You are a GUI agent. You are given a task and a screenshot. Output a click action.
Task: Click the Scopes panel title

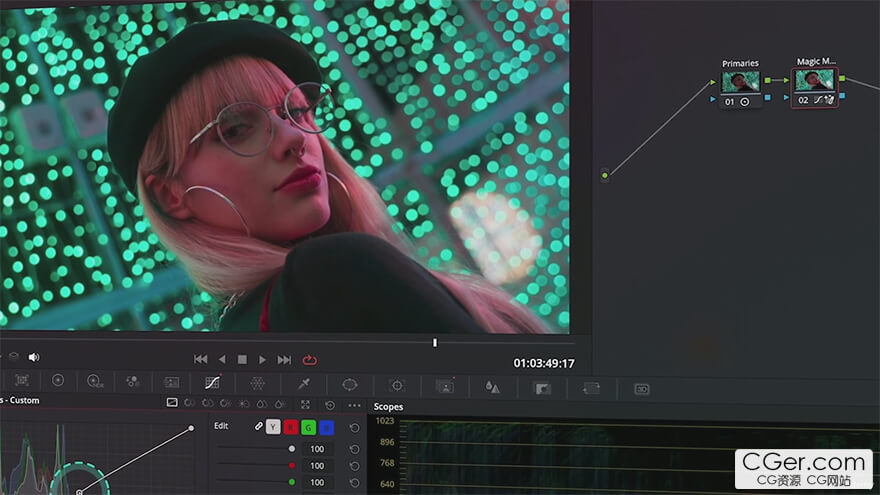pyautogui.click(x=388, y=407)
